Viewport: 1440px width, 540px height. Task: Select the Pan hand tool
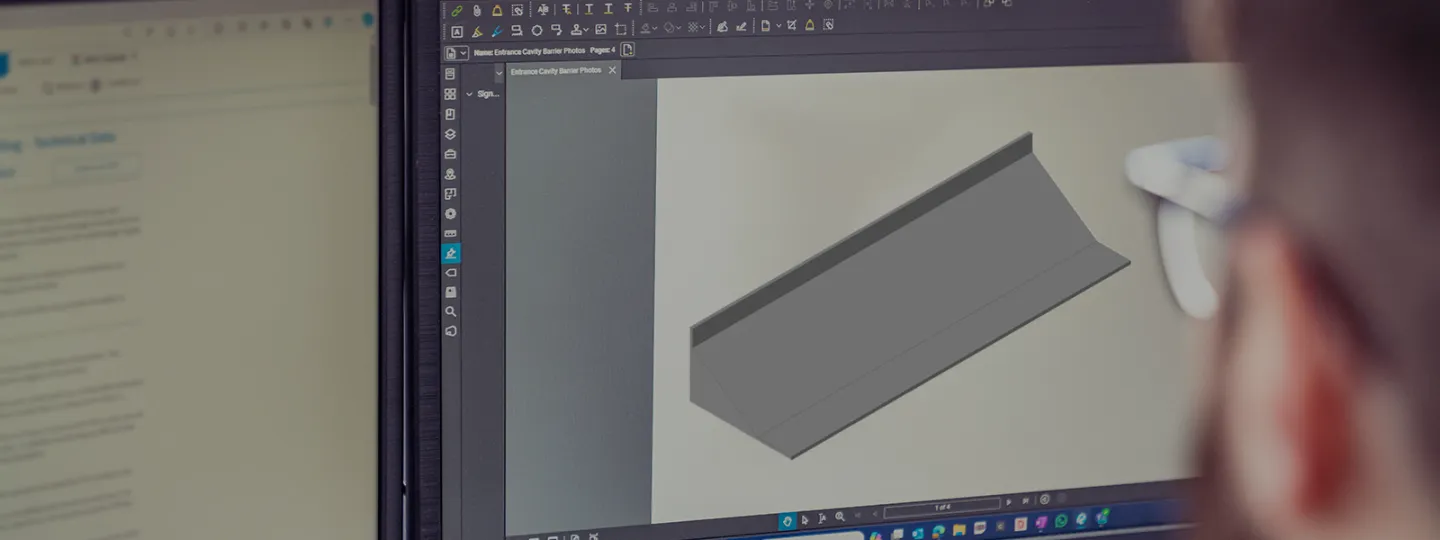point(787,521)
